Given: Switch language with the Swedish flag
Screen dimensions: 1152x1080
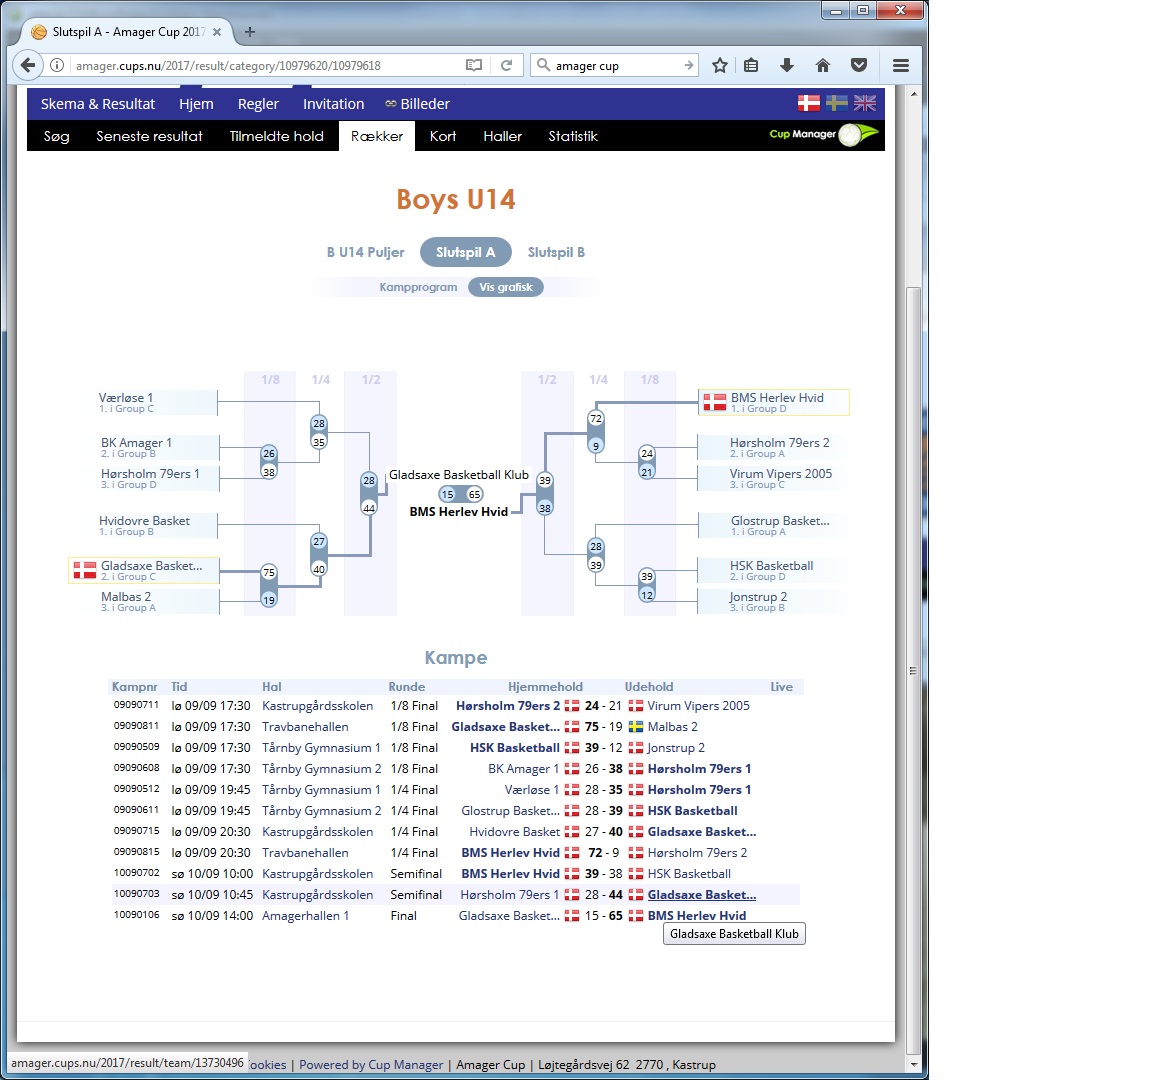Looking at the screenshot, I should [837, 103].
